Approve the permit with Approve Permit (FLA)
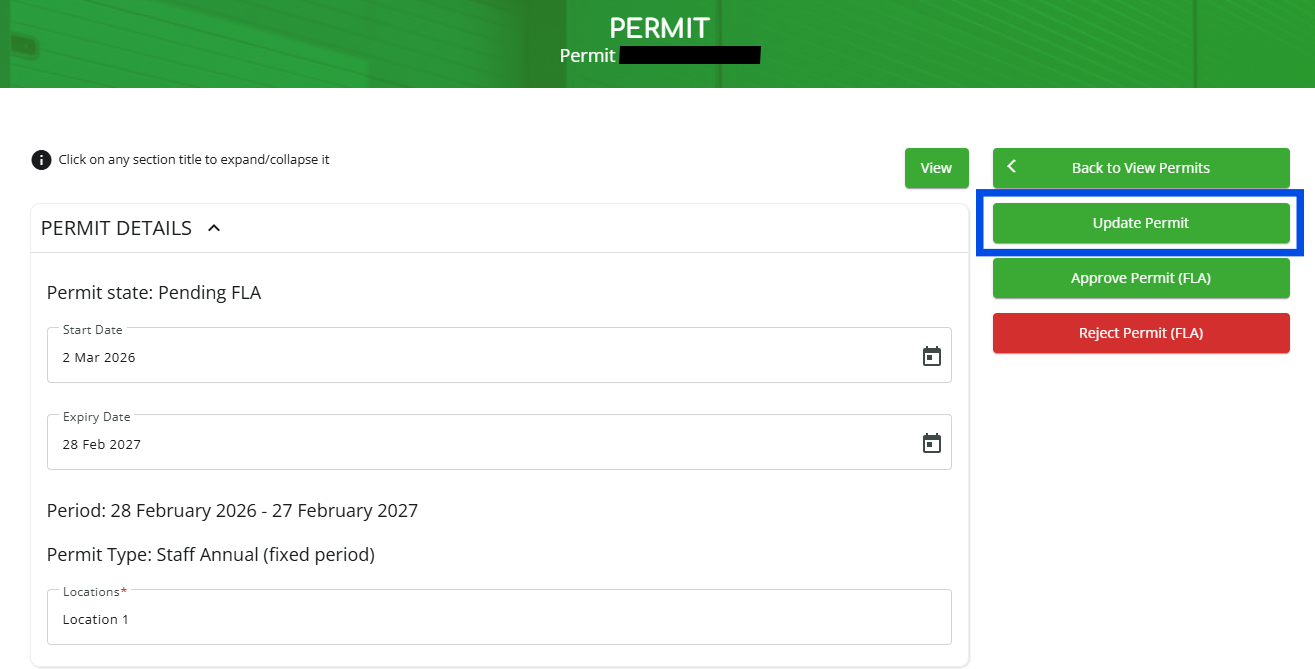This screenshot has height=669, width=1315. click(x=1140, y=278)
